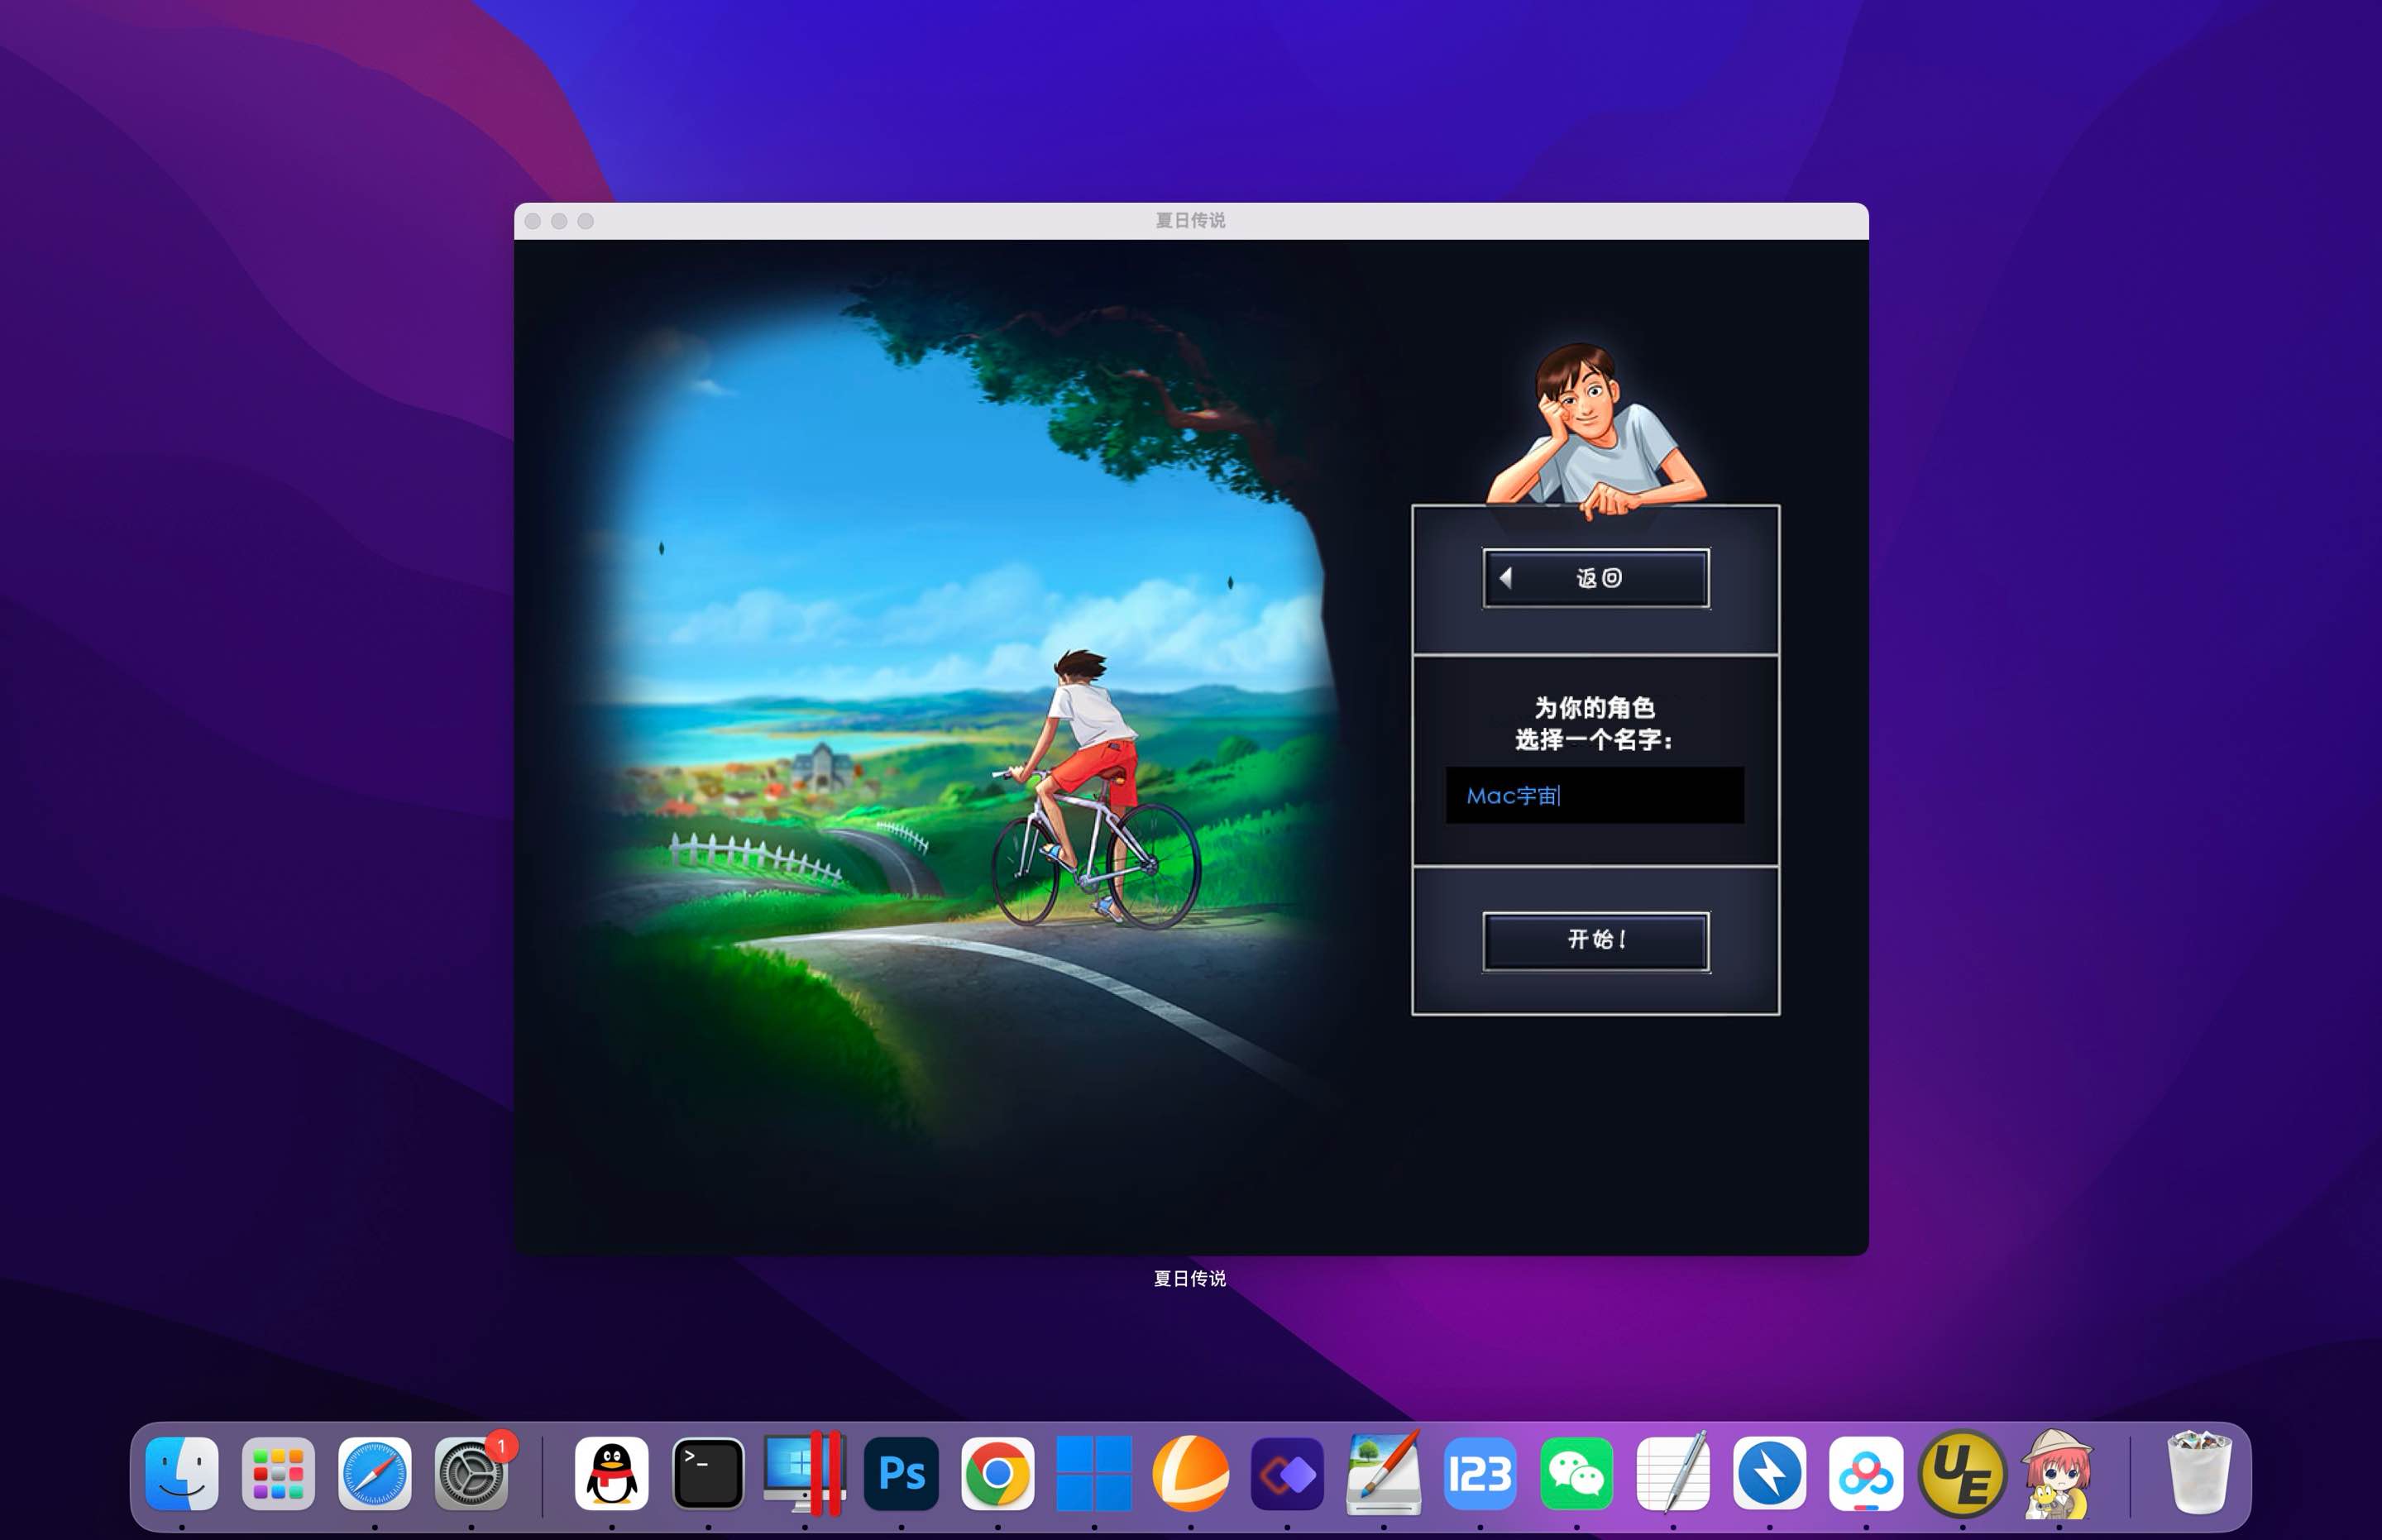The height and width of the screenshot is (1540, 2382).
Task: Open the QQ penguin app
Action: (x=612, y=1474)
